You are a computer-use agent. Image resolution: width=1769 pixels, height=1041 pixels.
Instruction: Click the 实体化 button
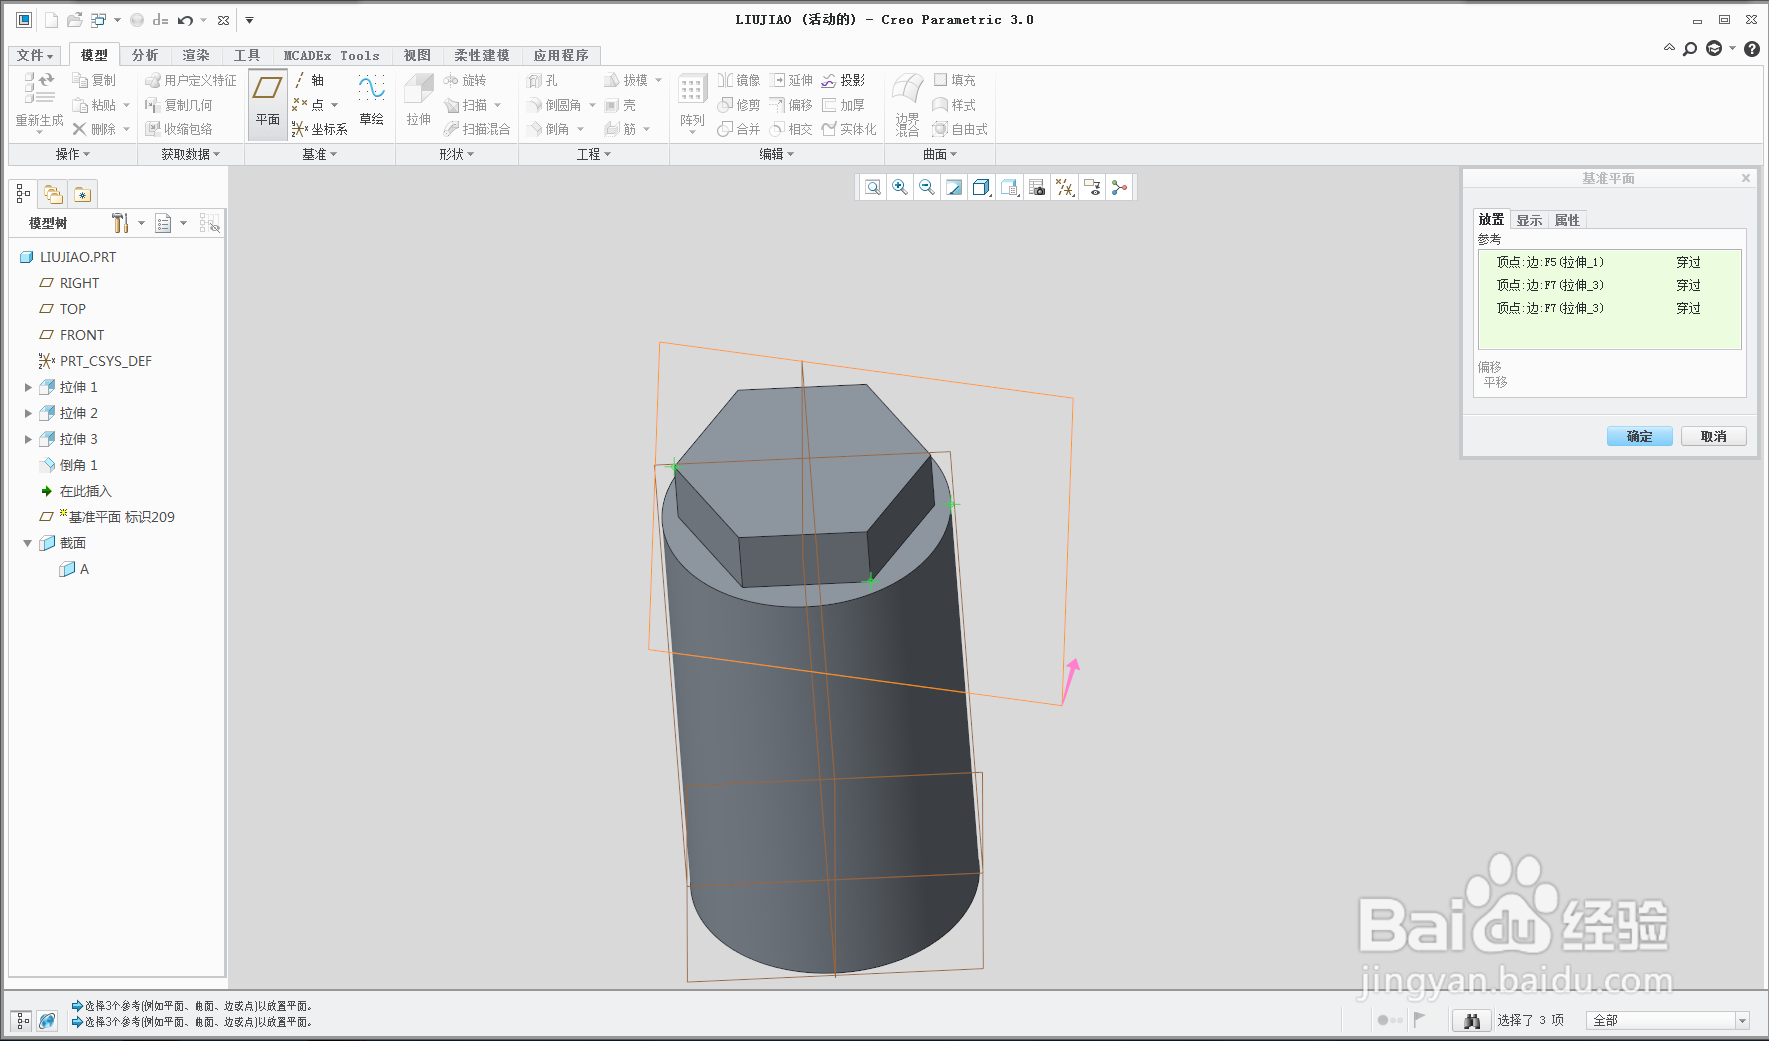click(849, 129)
